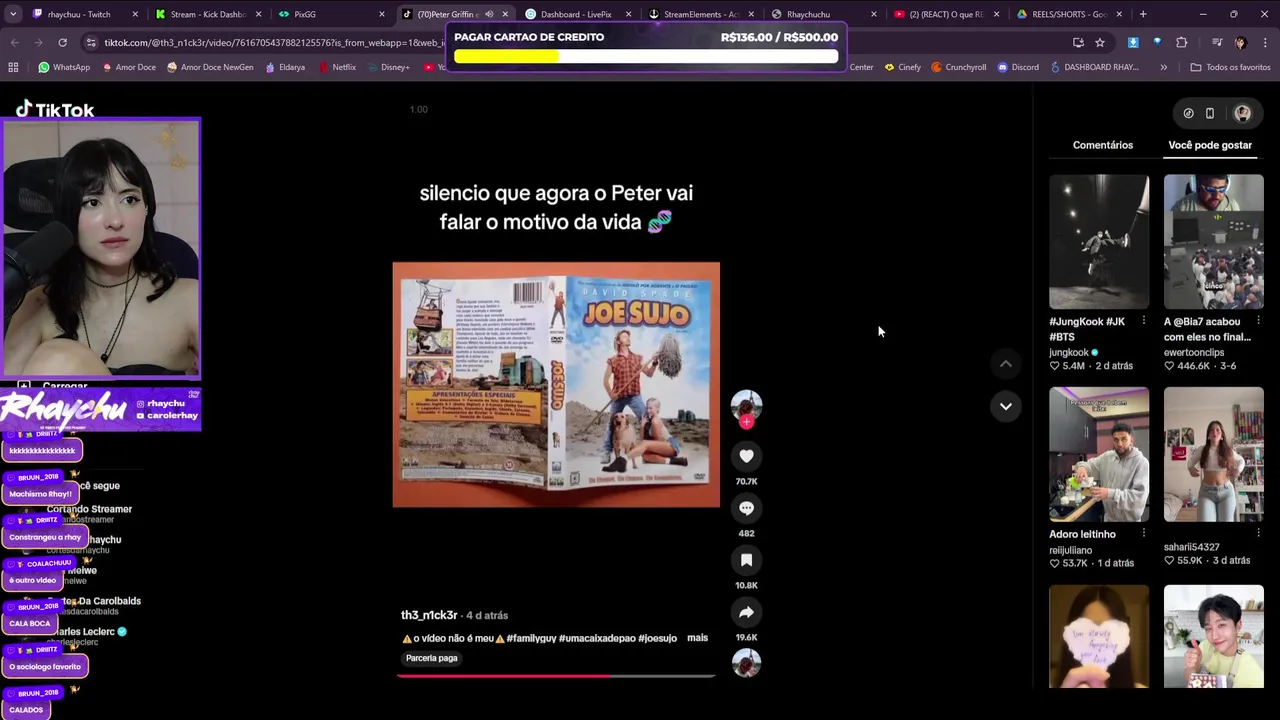The width and height of the screenshot is (1280, 720).
Task: Open the profile avatar in top right
Action: [x=1242, y=113]
